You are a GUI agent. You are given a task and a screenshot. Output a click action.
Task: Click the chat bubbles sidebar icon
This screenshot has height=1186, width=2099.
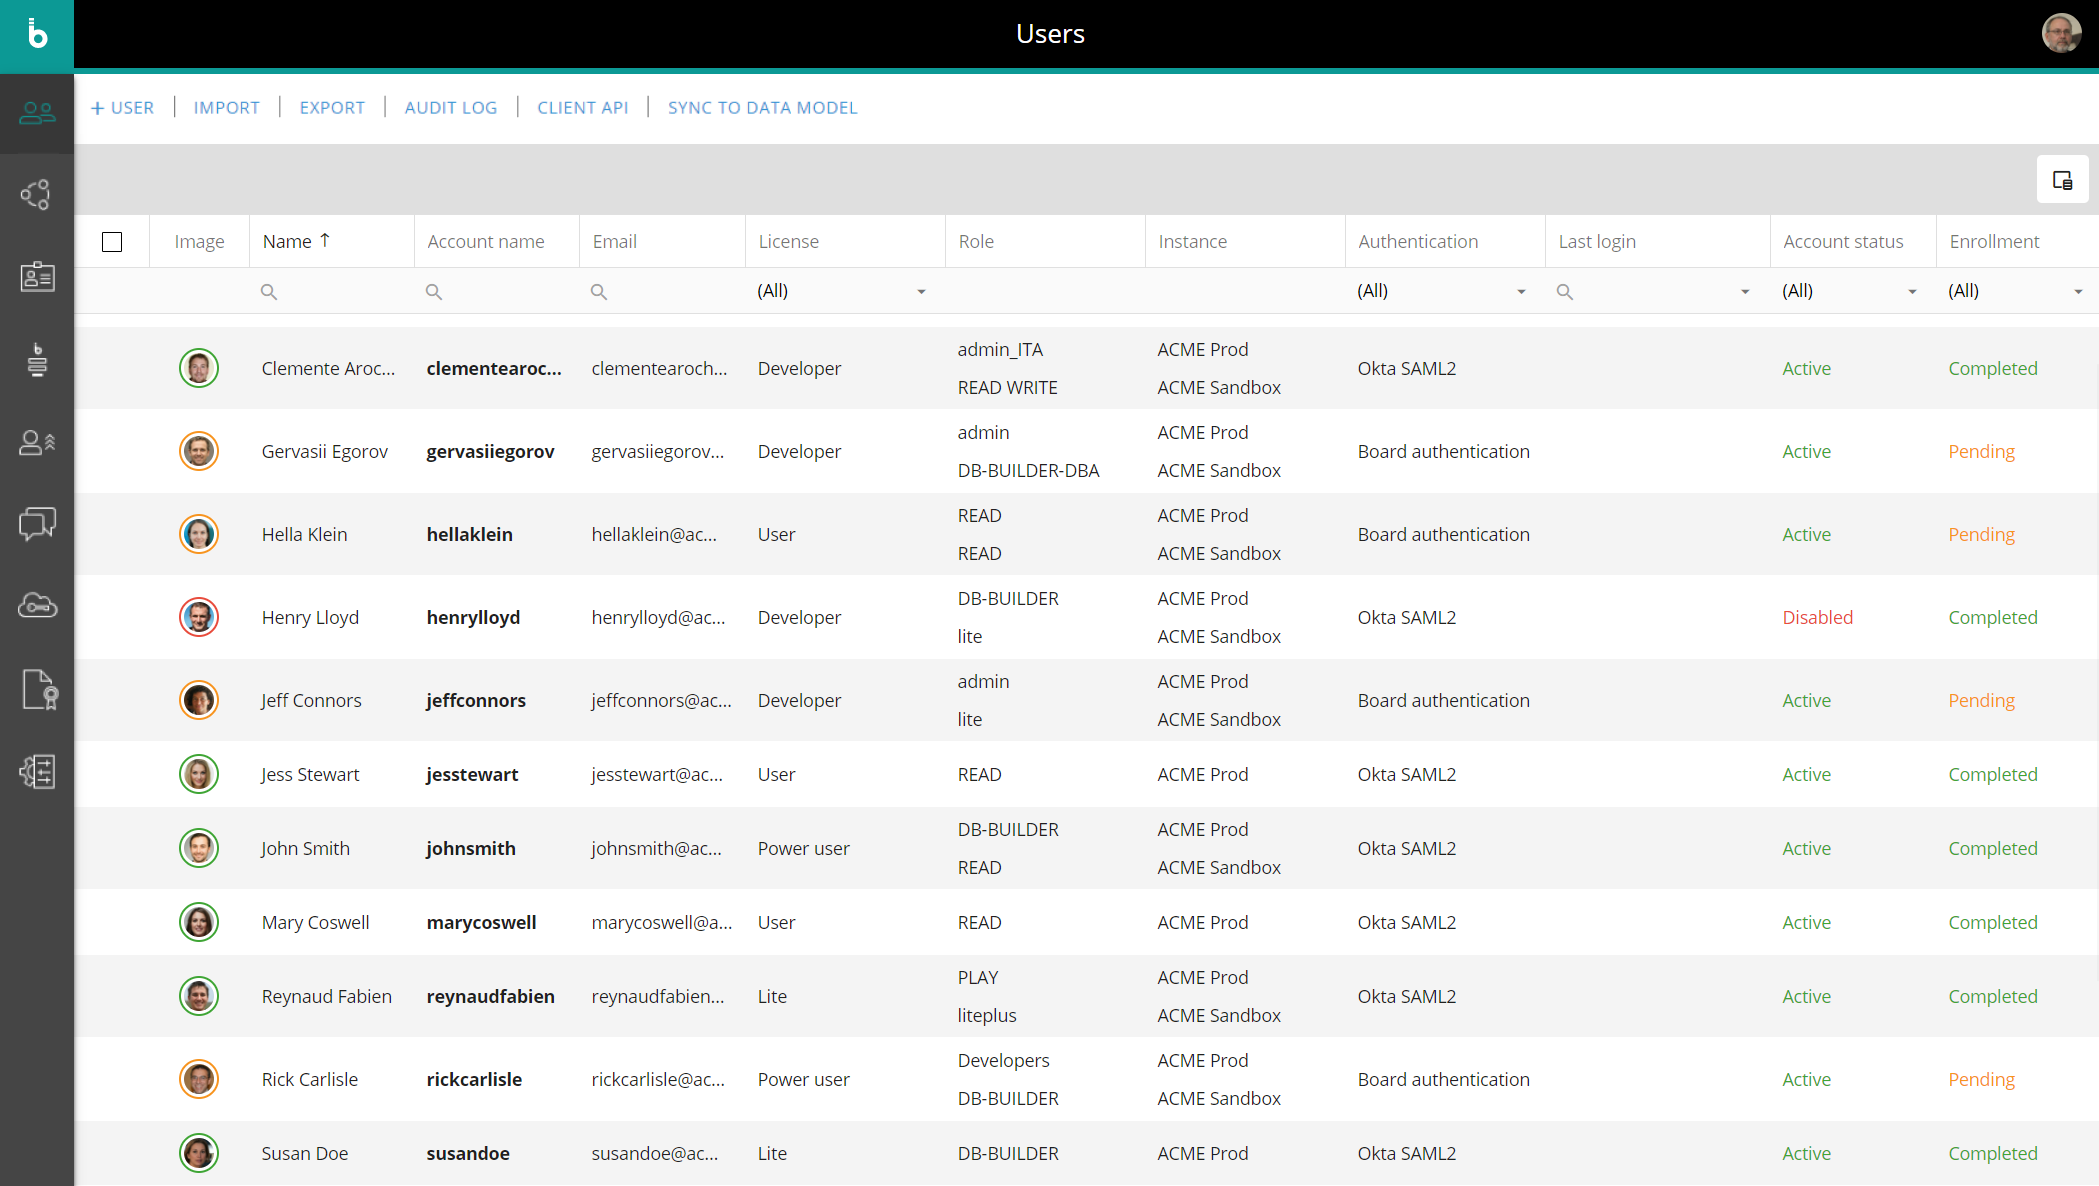point(37,523)
